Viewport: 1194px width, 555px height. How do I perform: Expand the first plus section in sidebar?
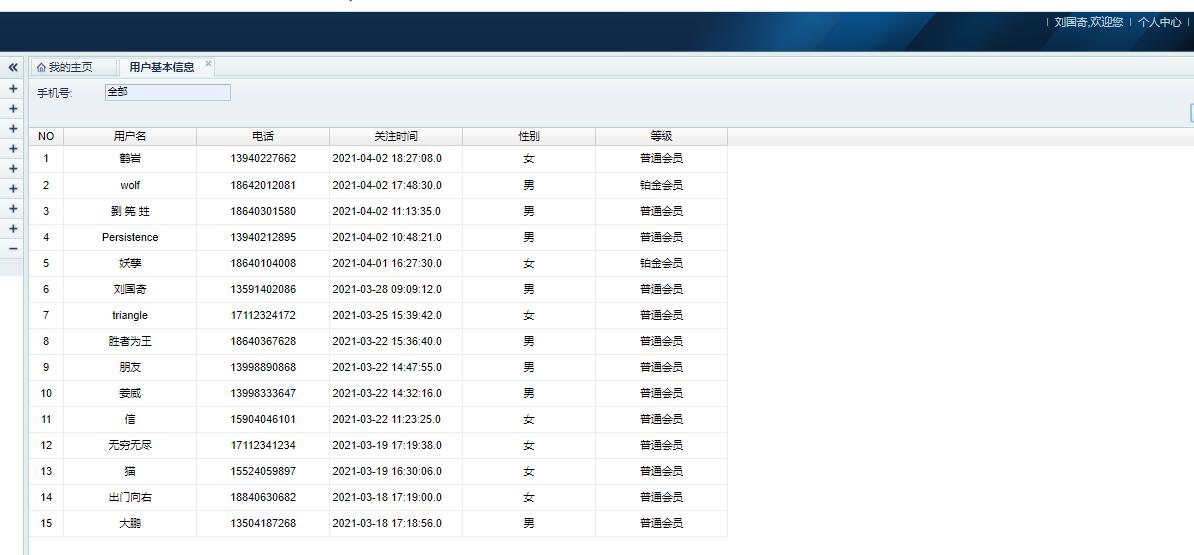pyautogui.click(x=13, y=89)
